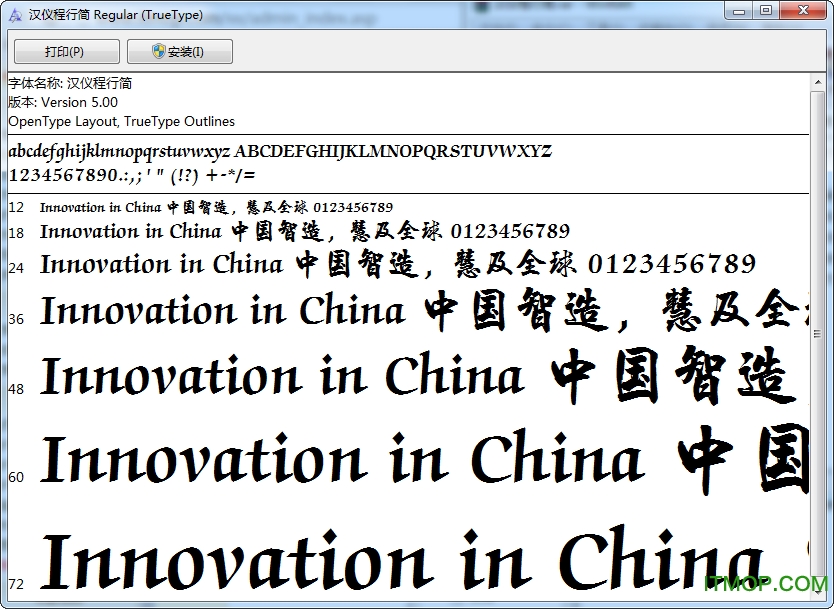This screenshot has height=609, width=834.
Task: Click the size 36 sample text line
Action: pos(424,311)
